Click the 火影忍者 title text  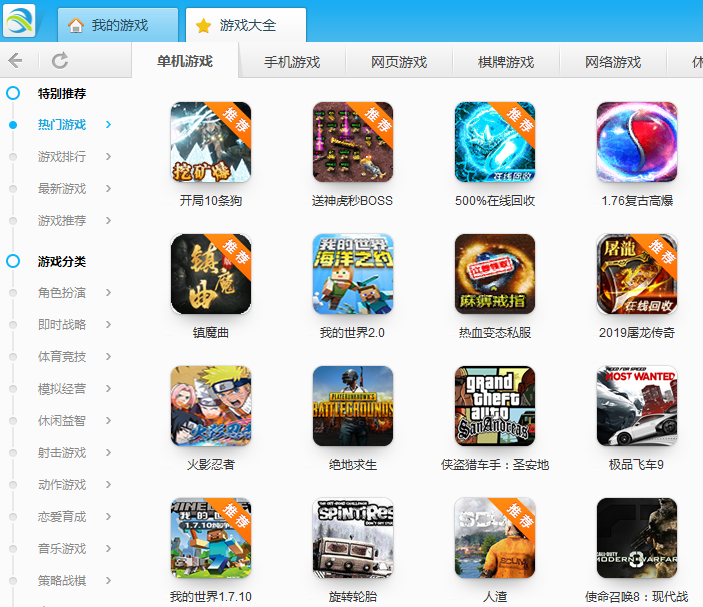coord(211,465)
